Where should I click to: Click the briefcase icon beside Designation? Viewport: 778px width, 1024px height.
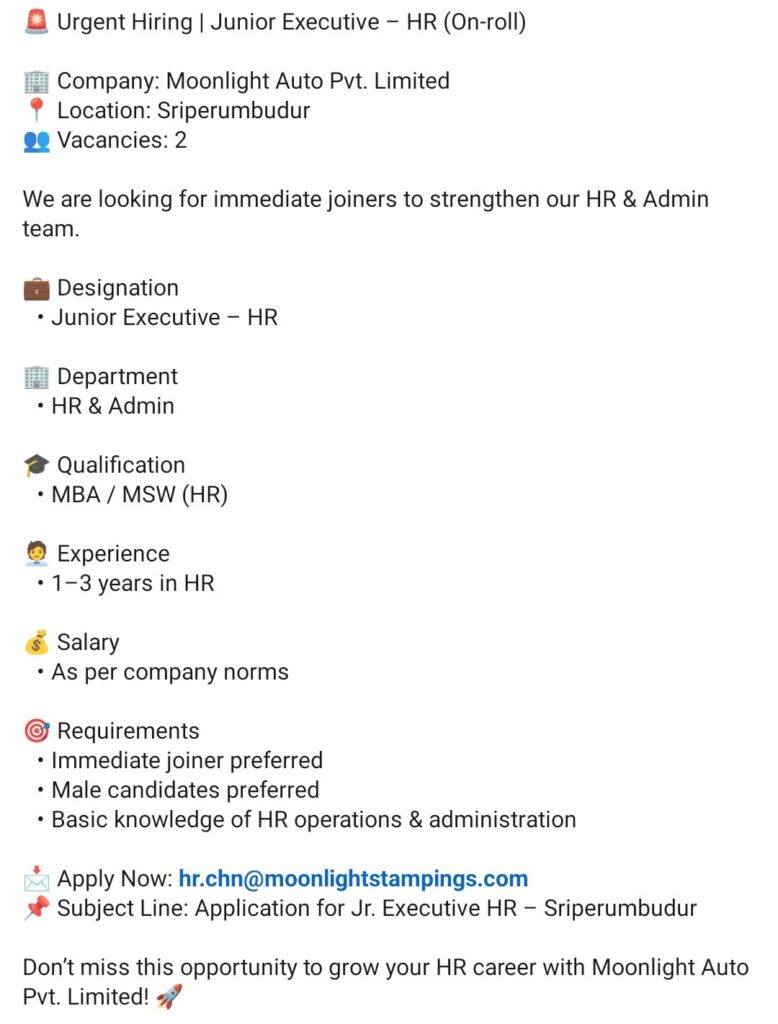tap(36, 288)
